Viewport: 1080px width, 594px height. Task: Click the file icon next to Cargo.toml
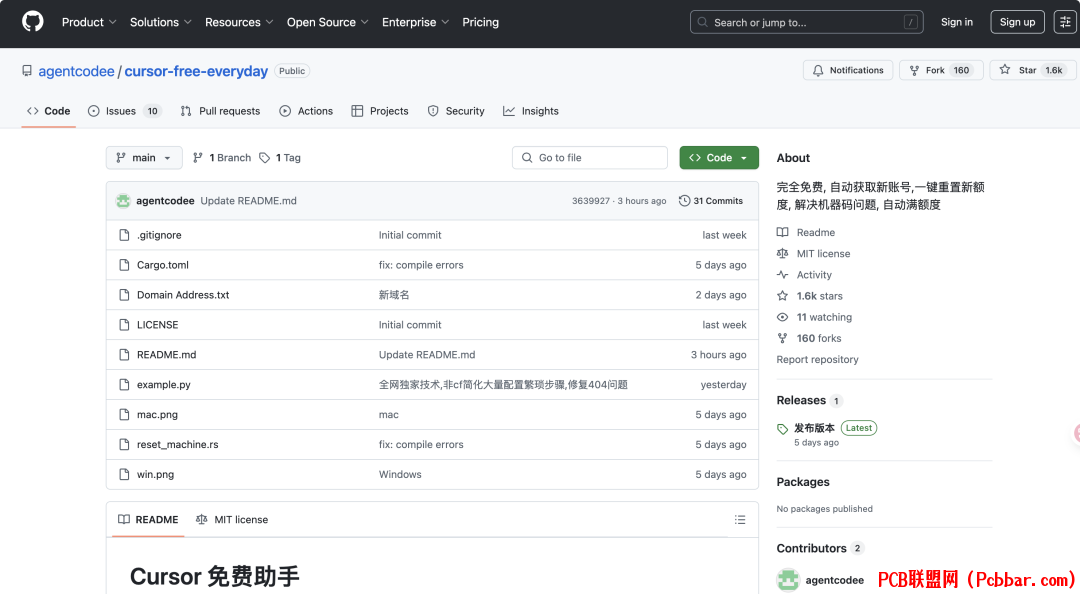point(124,265)
